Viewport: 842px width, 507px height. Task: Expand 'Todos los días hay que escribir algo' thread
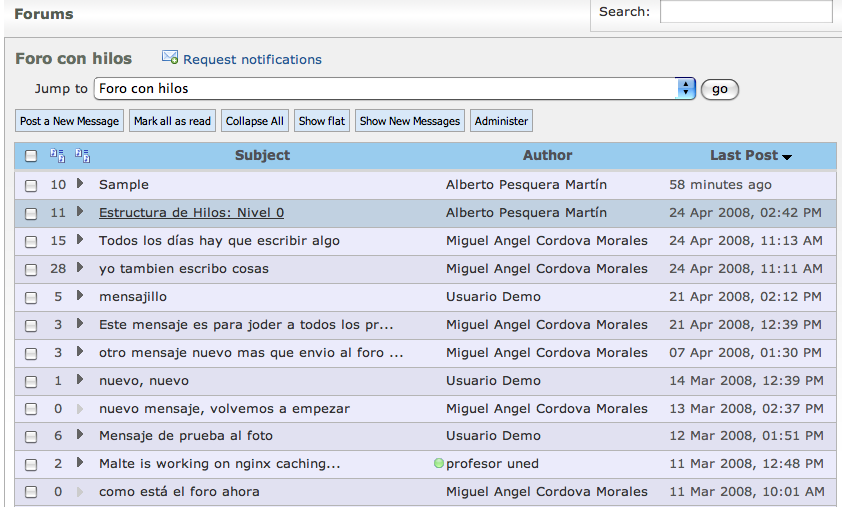80,240
